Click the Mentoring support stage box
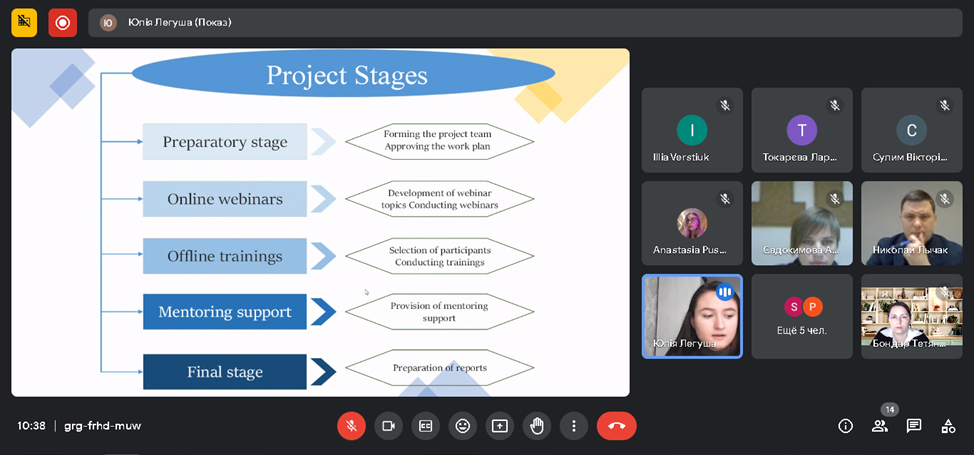974x455 pixels. pos(224,312)
